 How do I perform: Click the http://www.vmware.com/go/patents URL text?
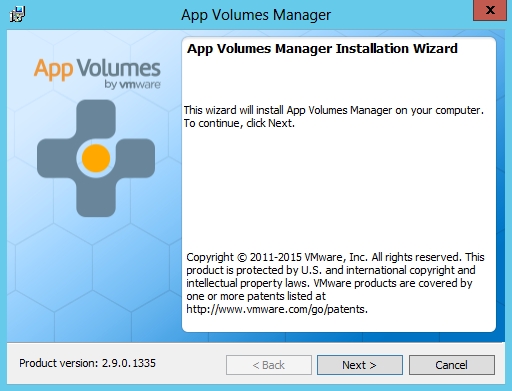[277, 309]
